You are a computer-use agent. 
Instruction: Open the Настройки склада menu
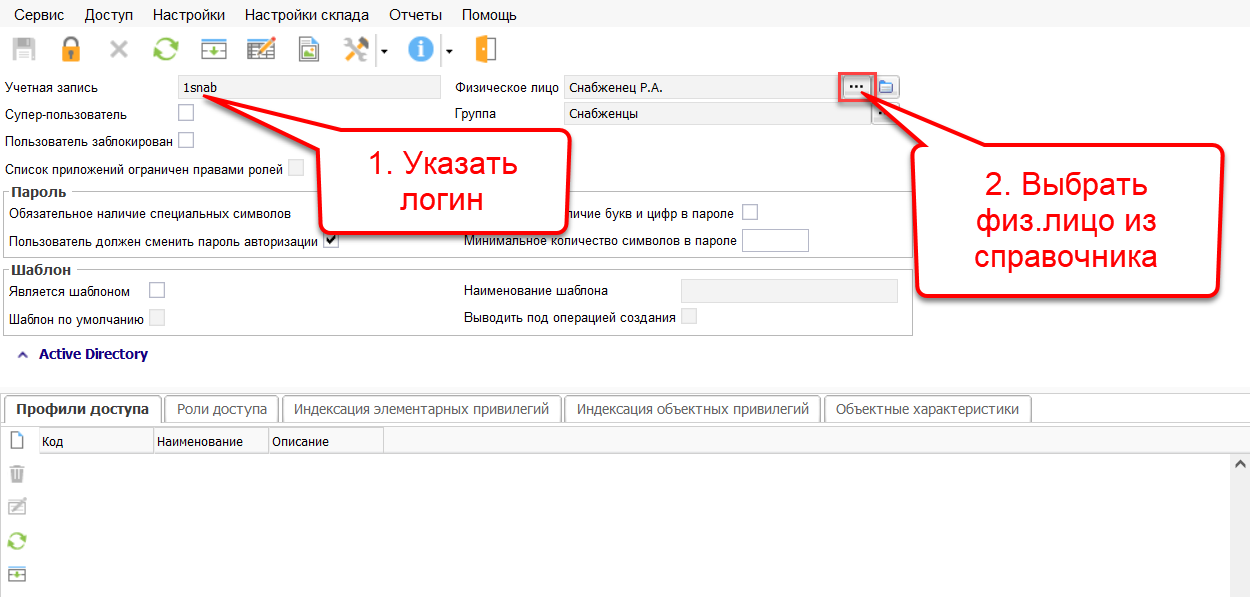click(x=306, y=15)
